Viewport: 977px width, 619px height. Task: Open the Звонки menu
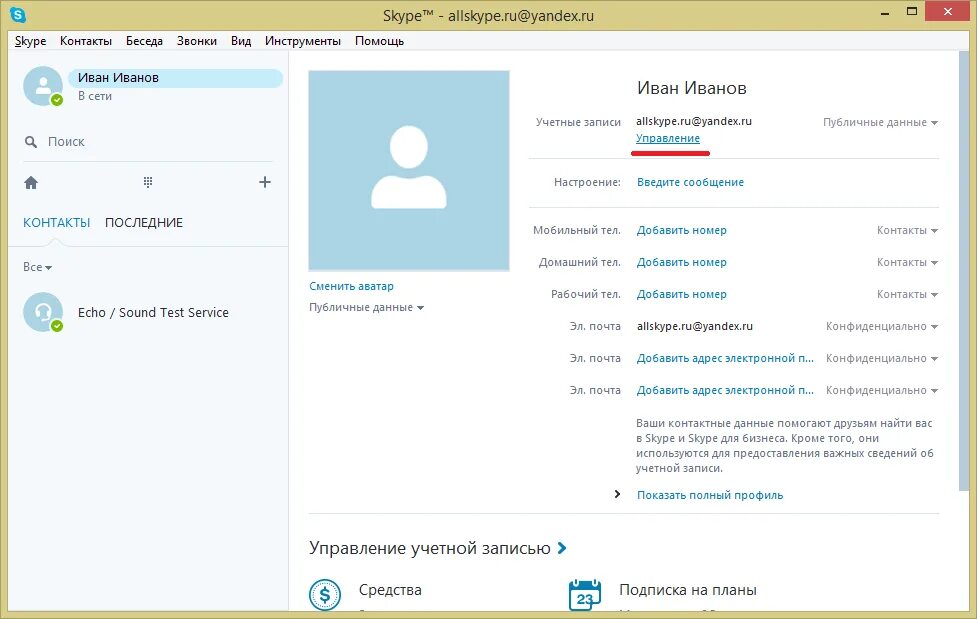tap(197, 41)
